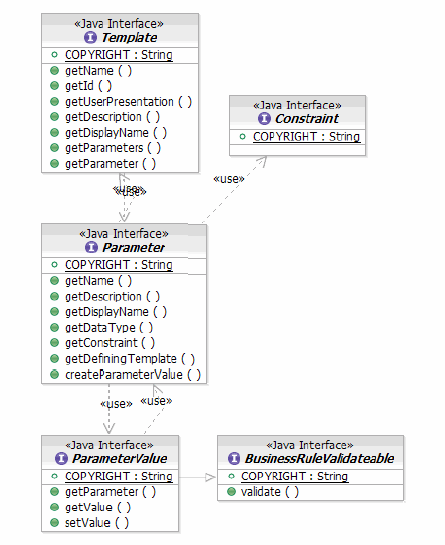Click «Java Interface» stereotype above BusinessRuleValidateable

tap(310, 445)
